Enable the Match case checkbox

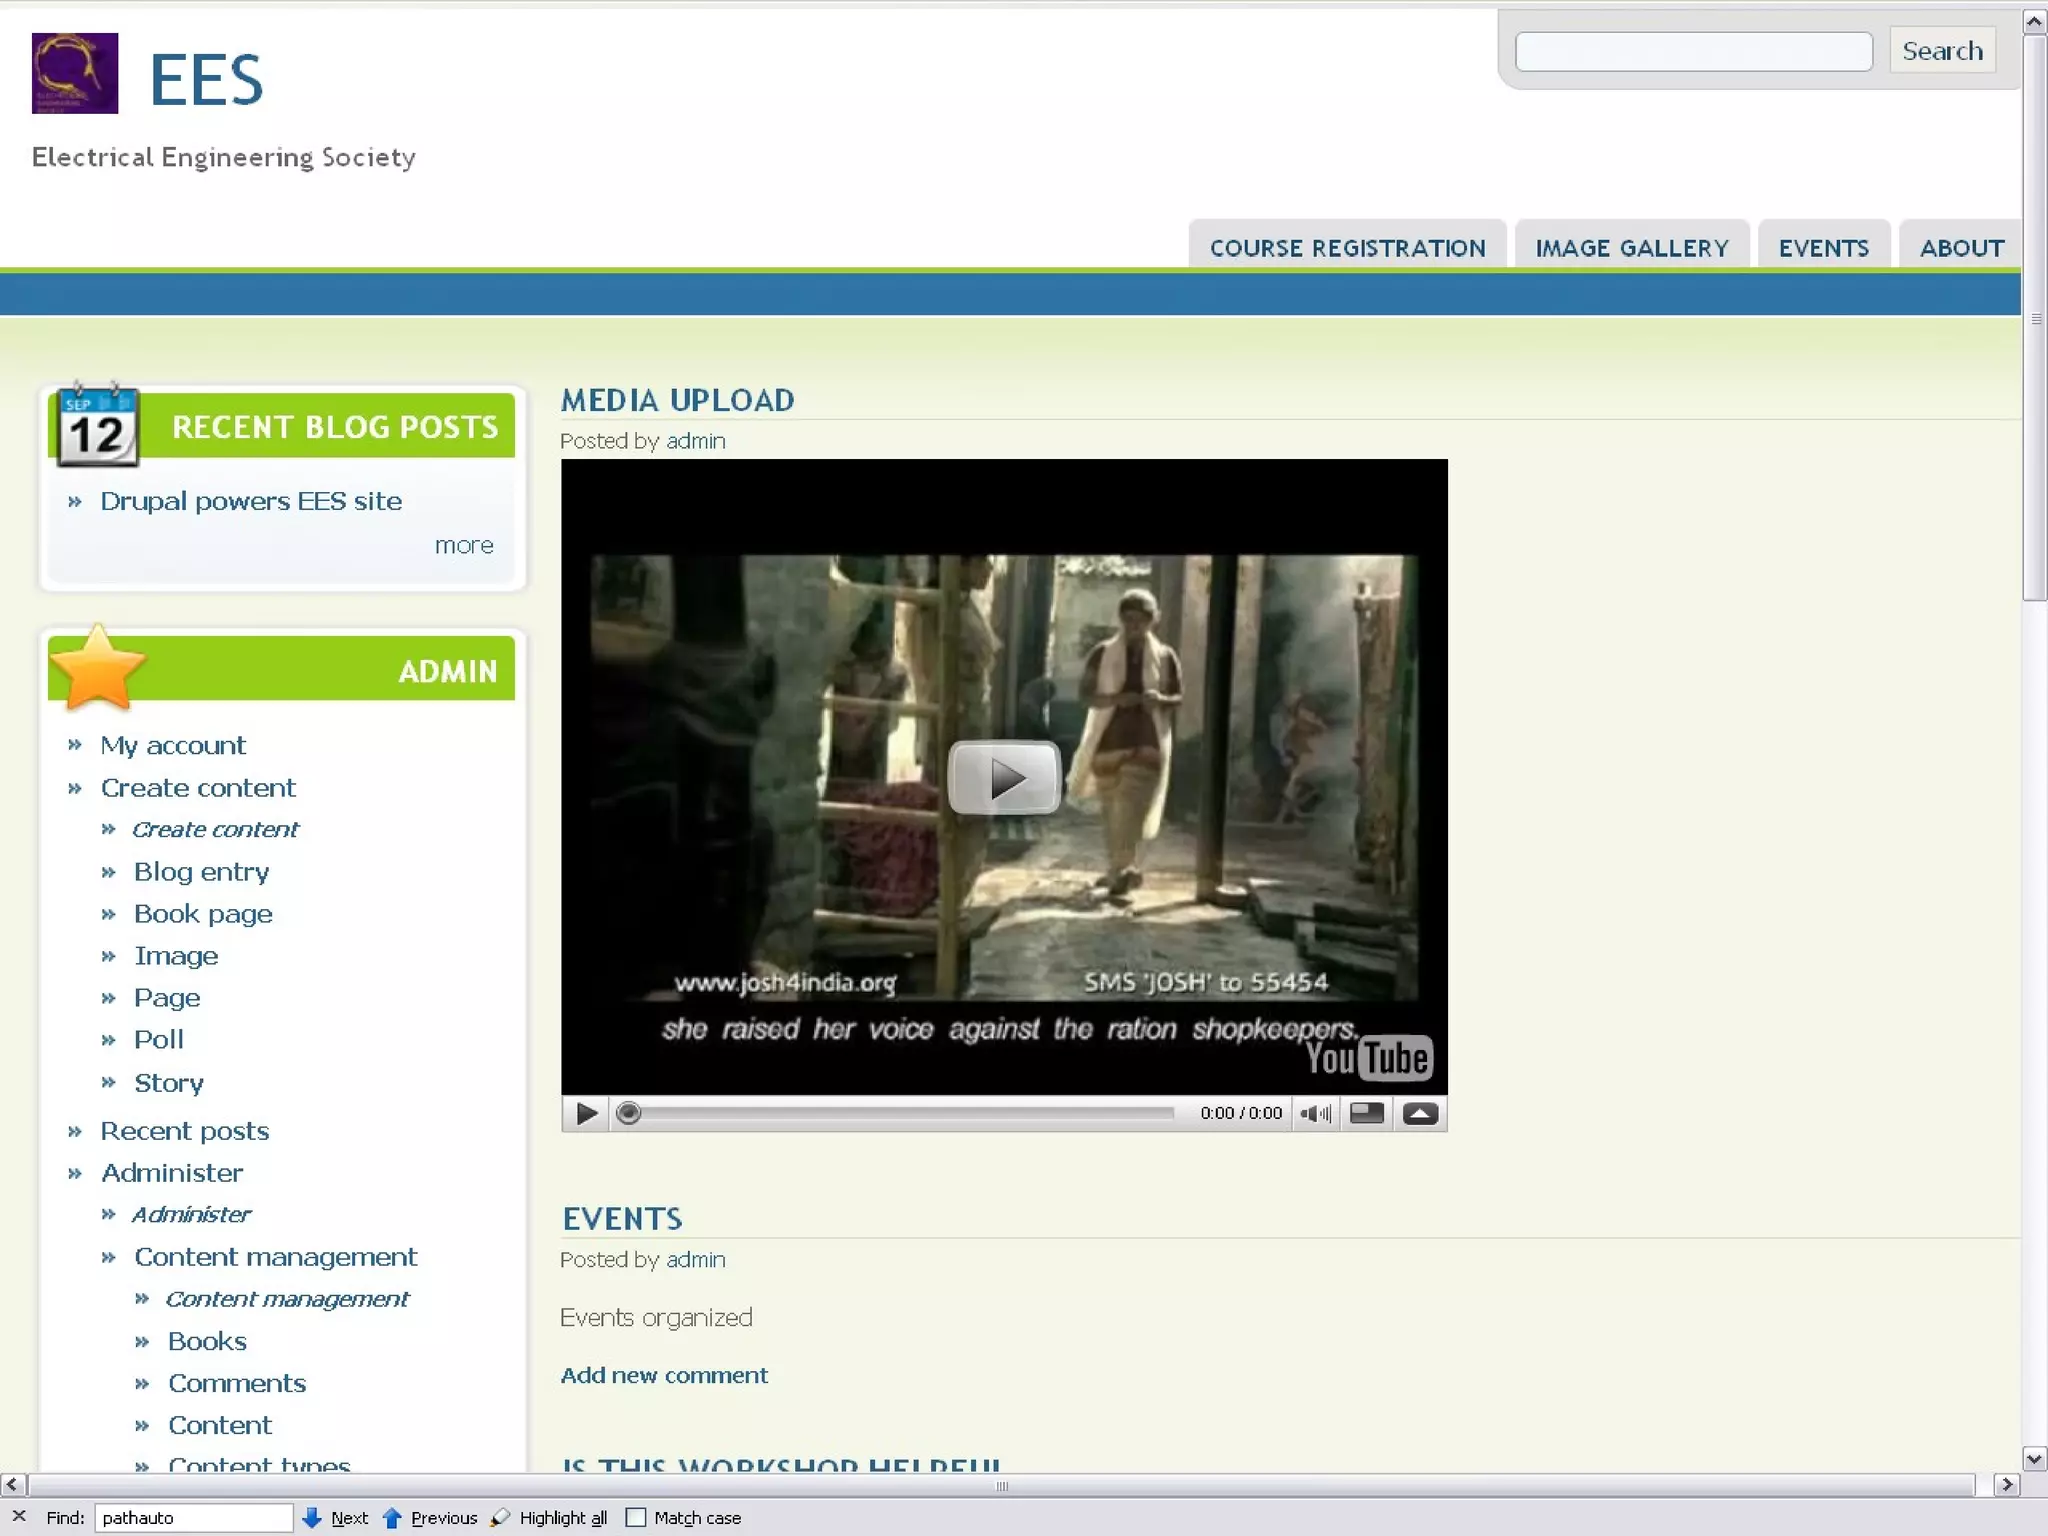click(x=636, y=1517)
